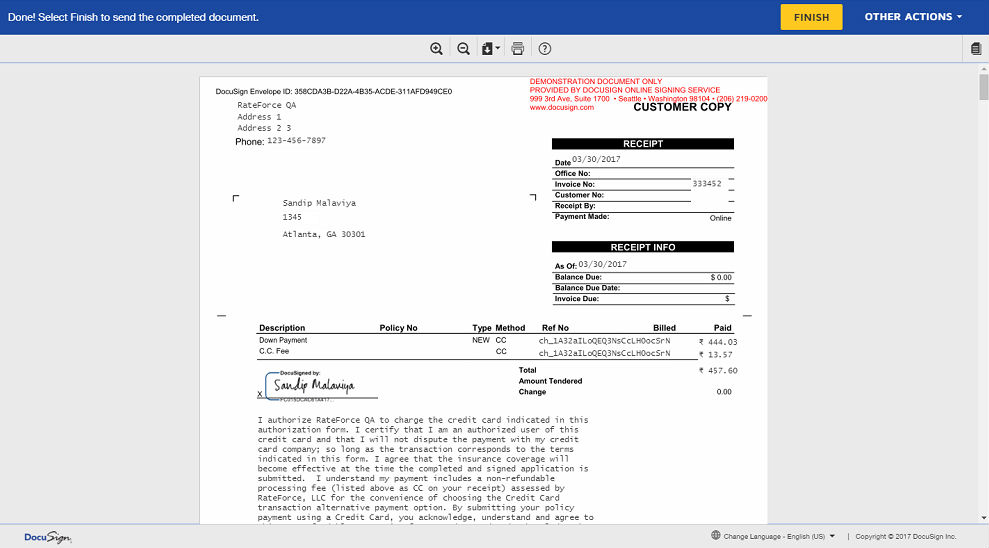Open help with the question mark icon
The image size is (989, 548).
coord(545,49)
